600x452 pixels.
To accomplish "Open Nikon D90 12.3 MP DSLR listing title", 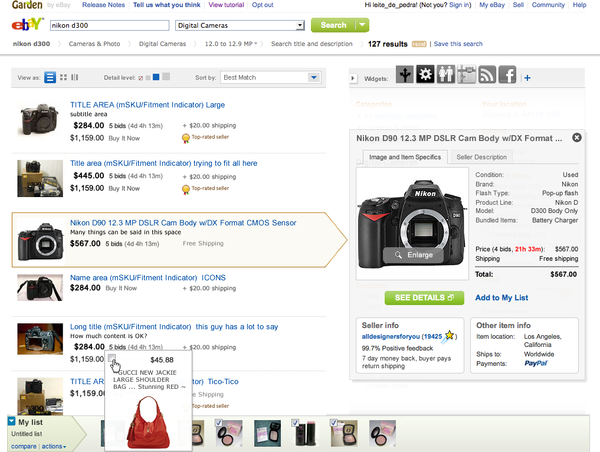I will (x=183, y=223).
